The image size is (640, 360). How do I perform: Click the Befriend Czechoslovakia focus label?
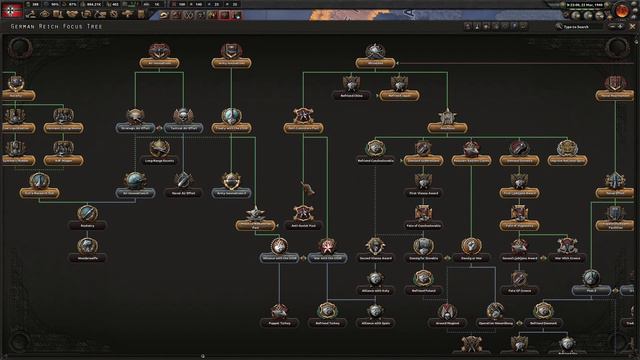(376, 161)
